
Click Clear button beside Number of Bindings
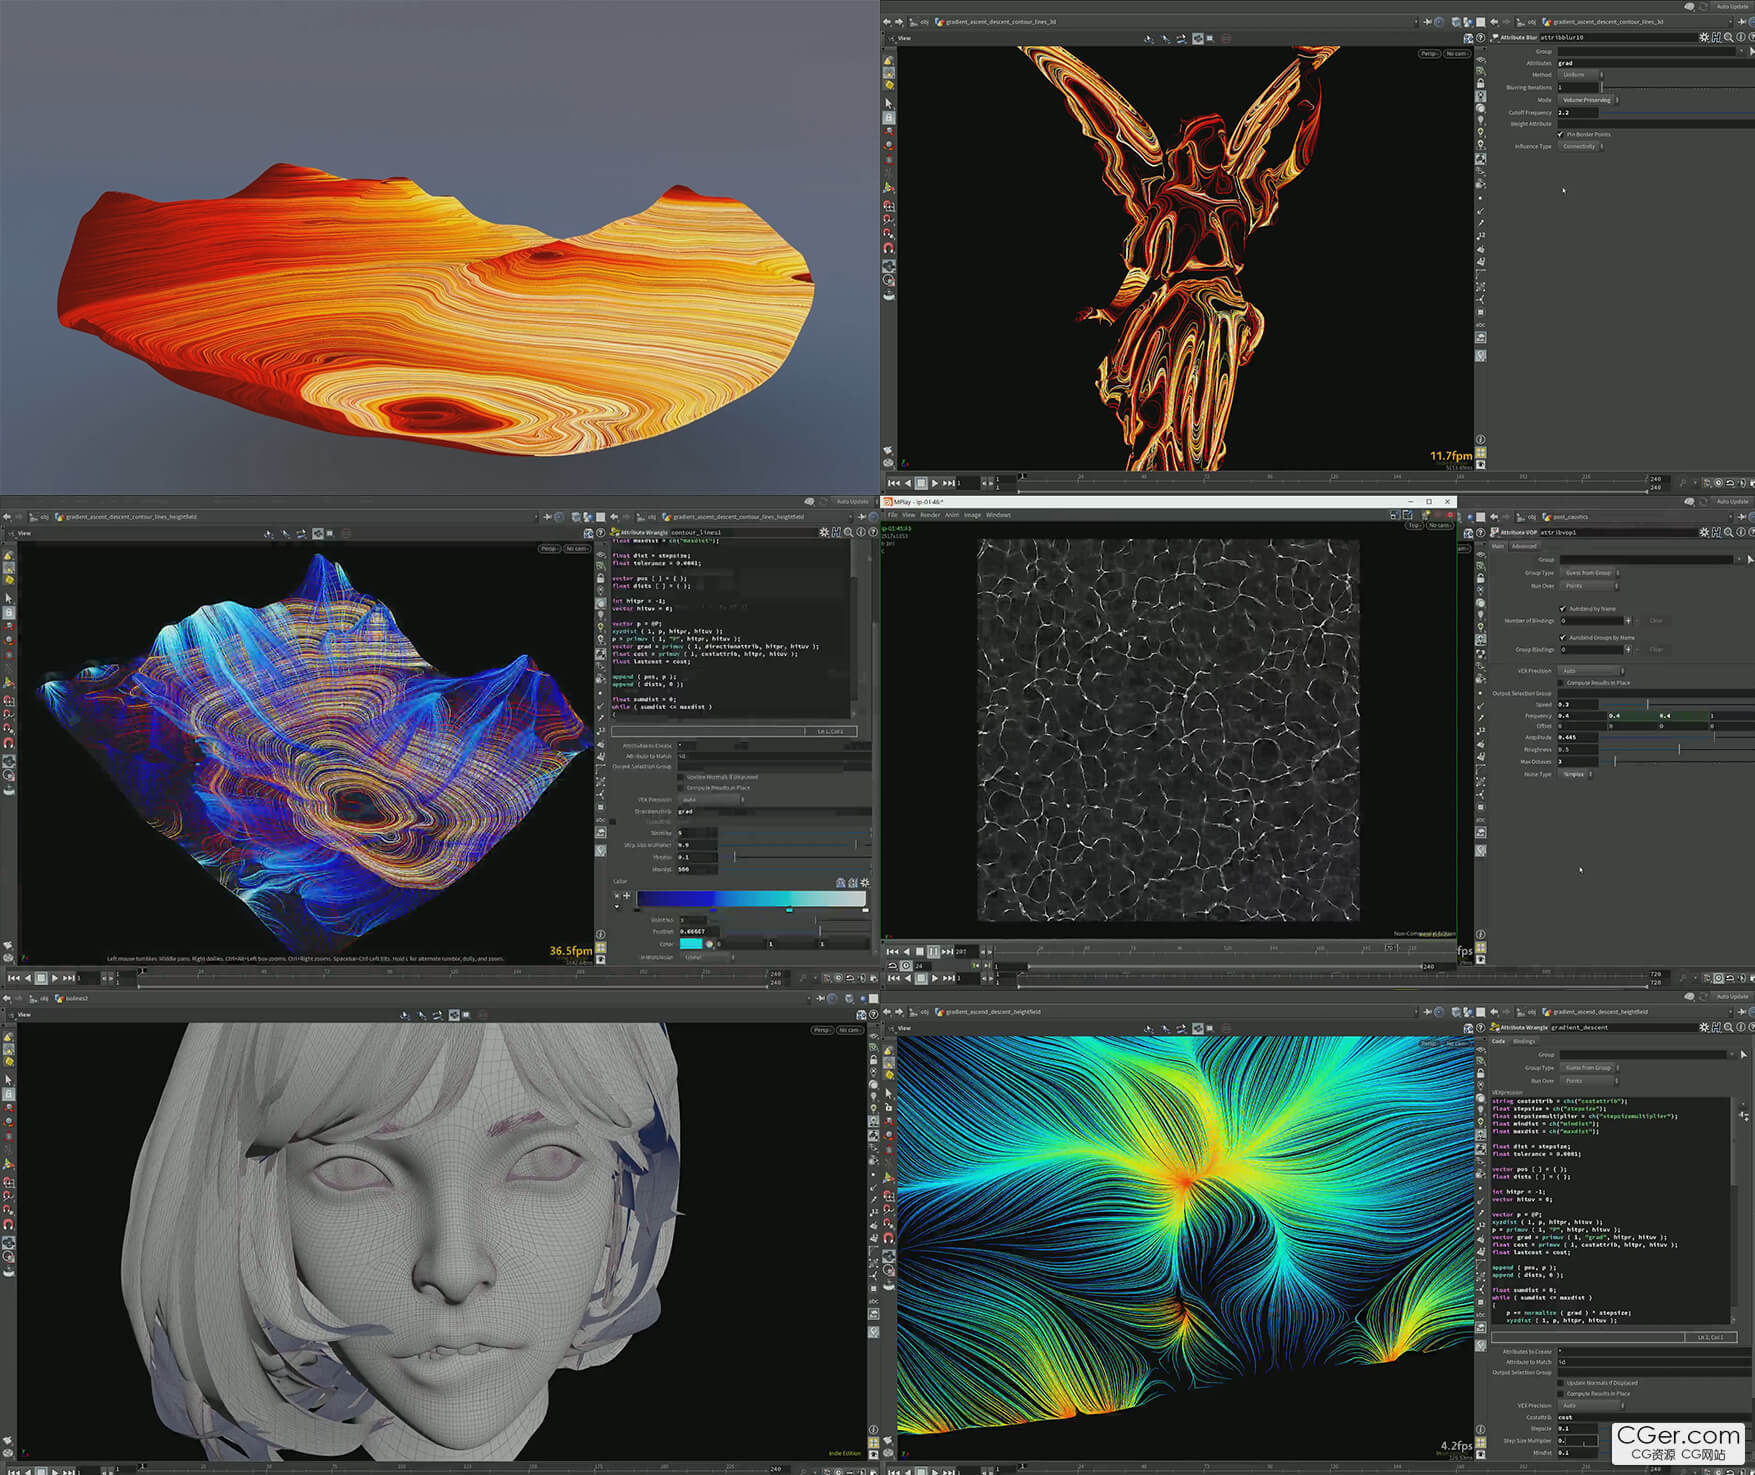tap(1656, 621)
